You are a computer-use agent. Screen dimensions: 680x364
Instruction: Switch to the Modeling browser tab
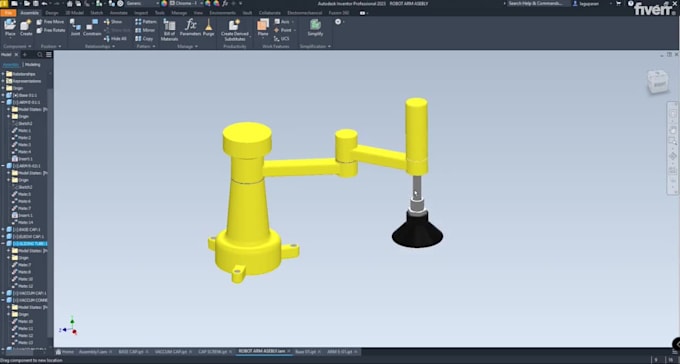(33, 65)
